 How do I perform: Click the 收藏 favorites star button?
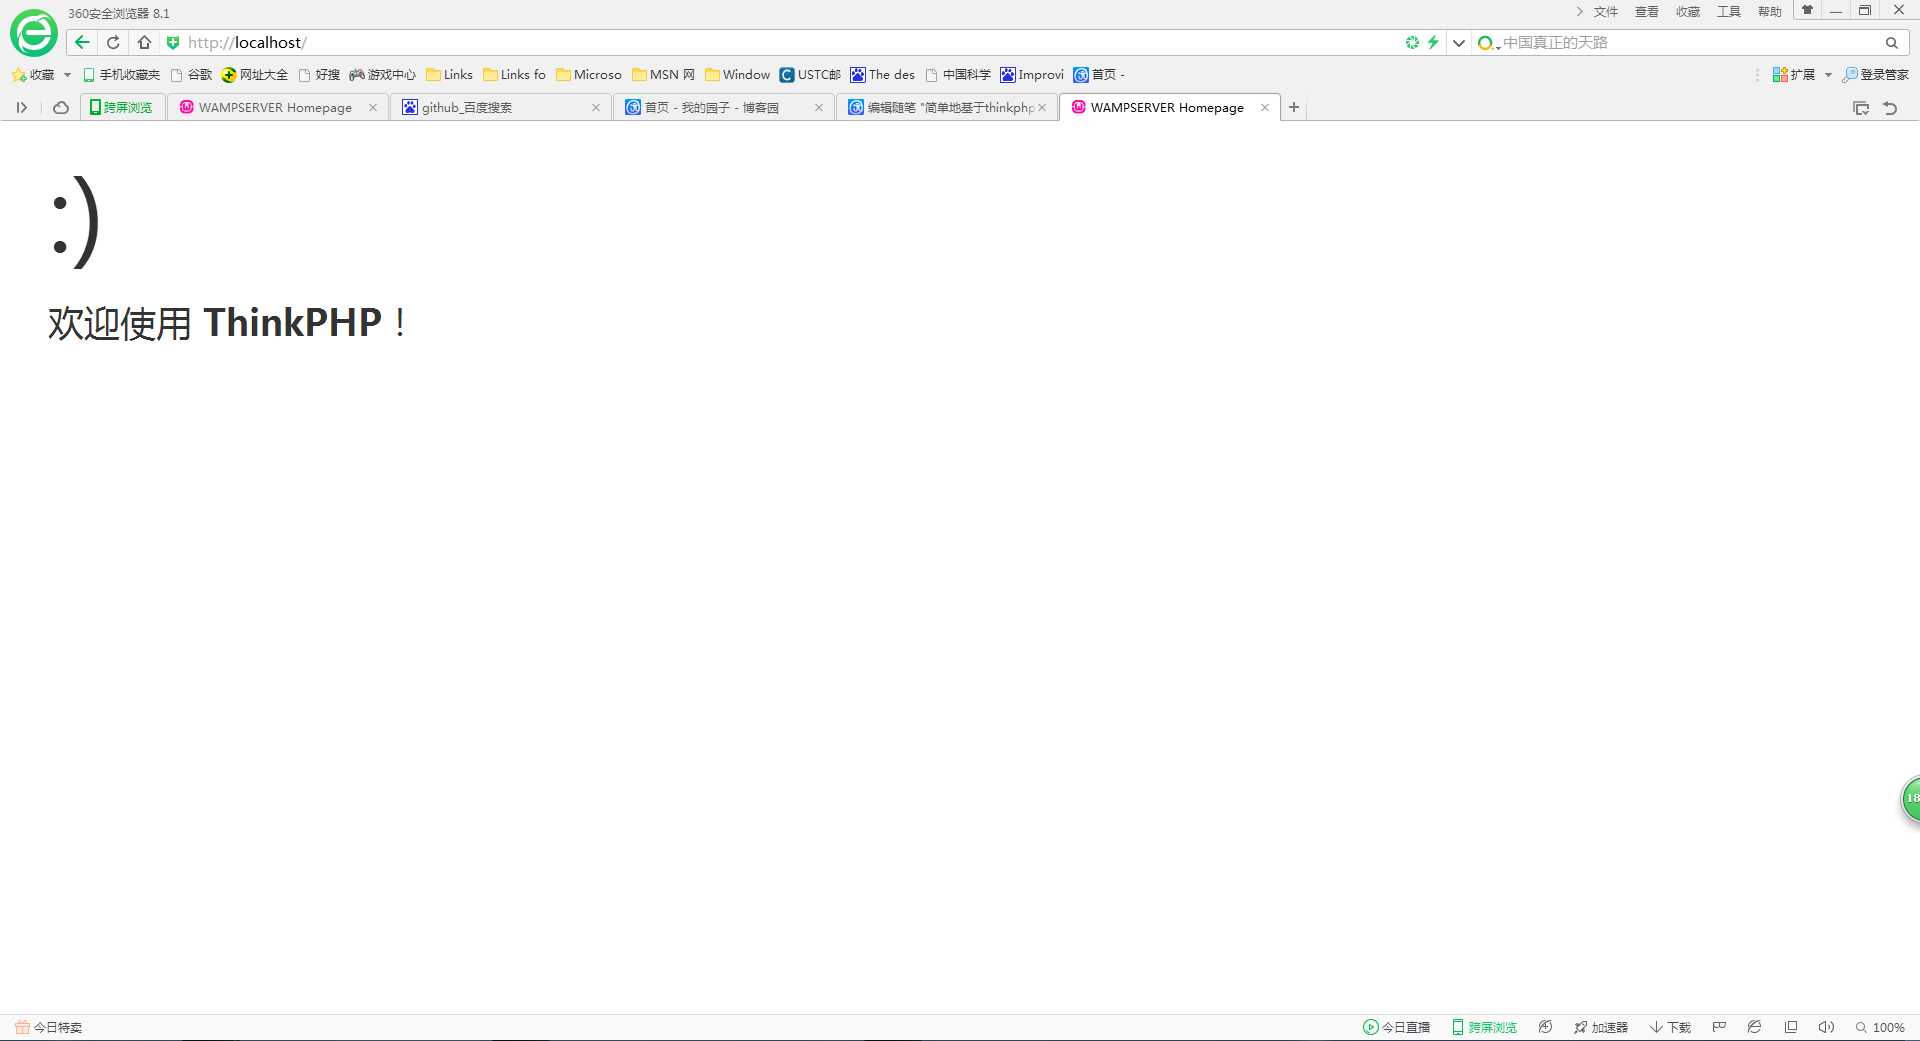(33, 75)
